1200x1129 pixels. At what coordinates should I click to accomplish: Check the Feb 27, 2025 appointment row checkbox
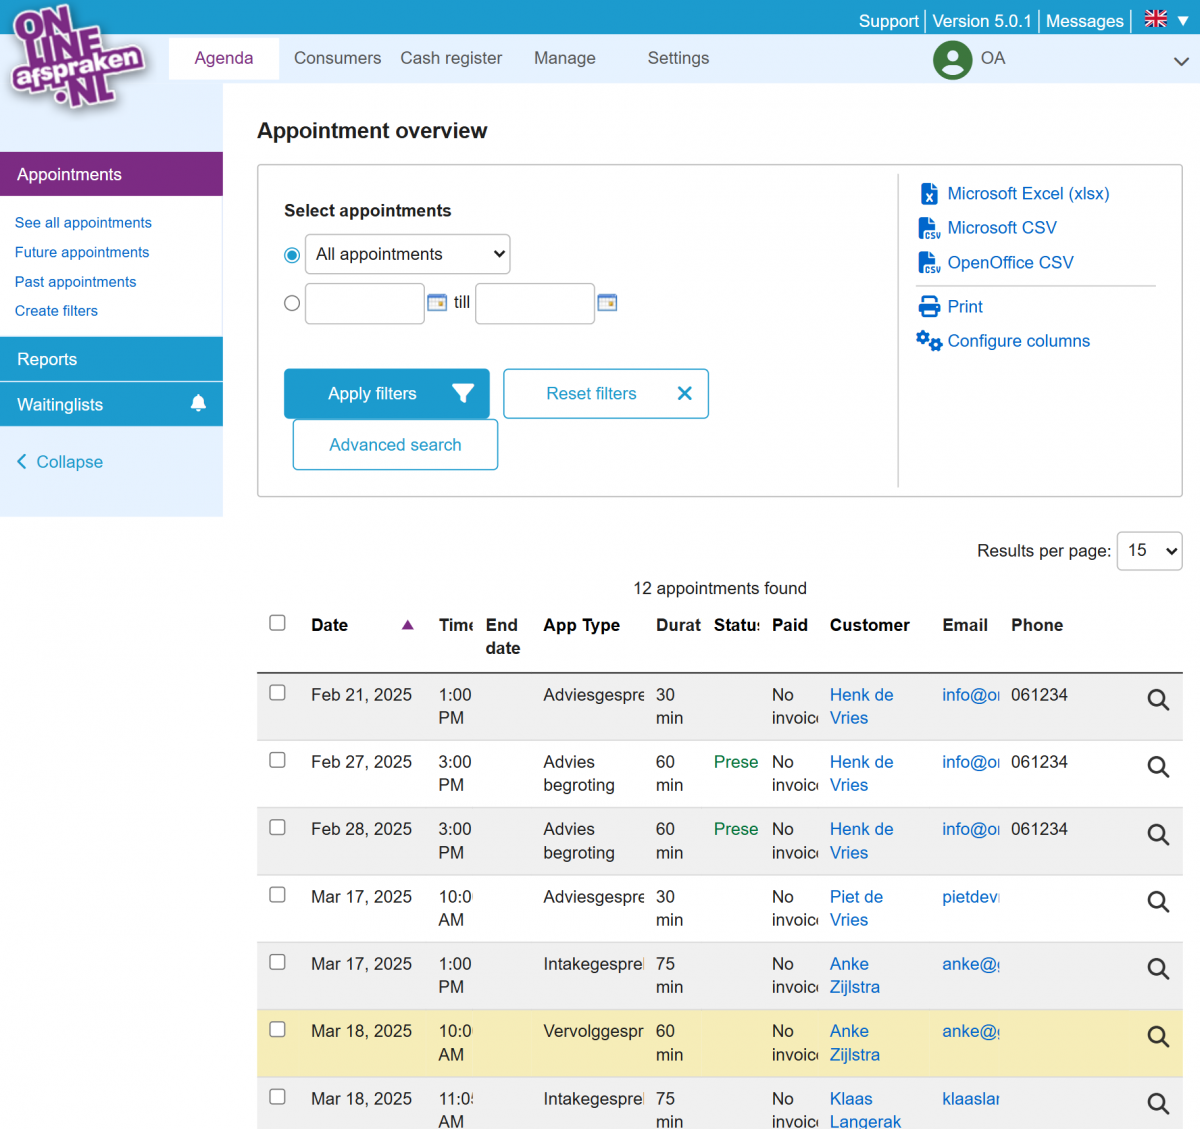(x=278, y=760)
